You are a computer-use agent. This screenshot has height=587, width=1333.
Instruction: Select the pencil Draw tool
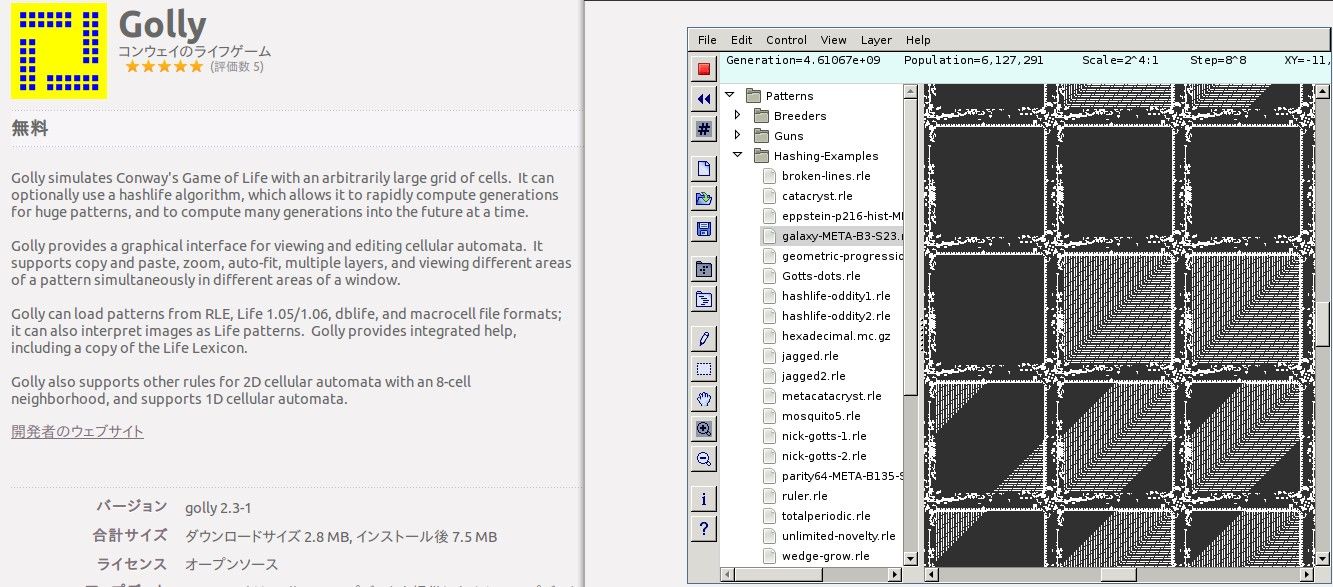[x=704, y=339]
